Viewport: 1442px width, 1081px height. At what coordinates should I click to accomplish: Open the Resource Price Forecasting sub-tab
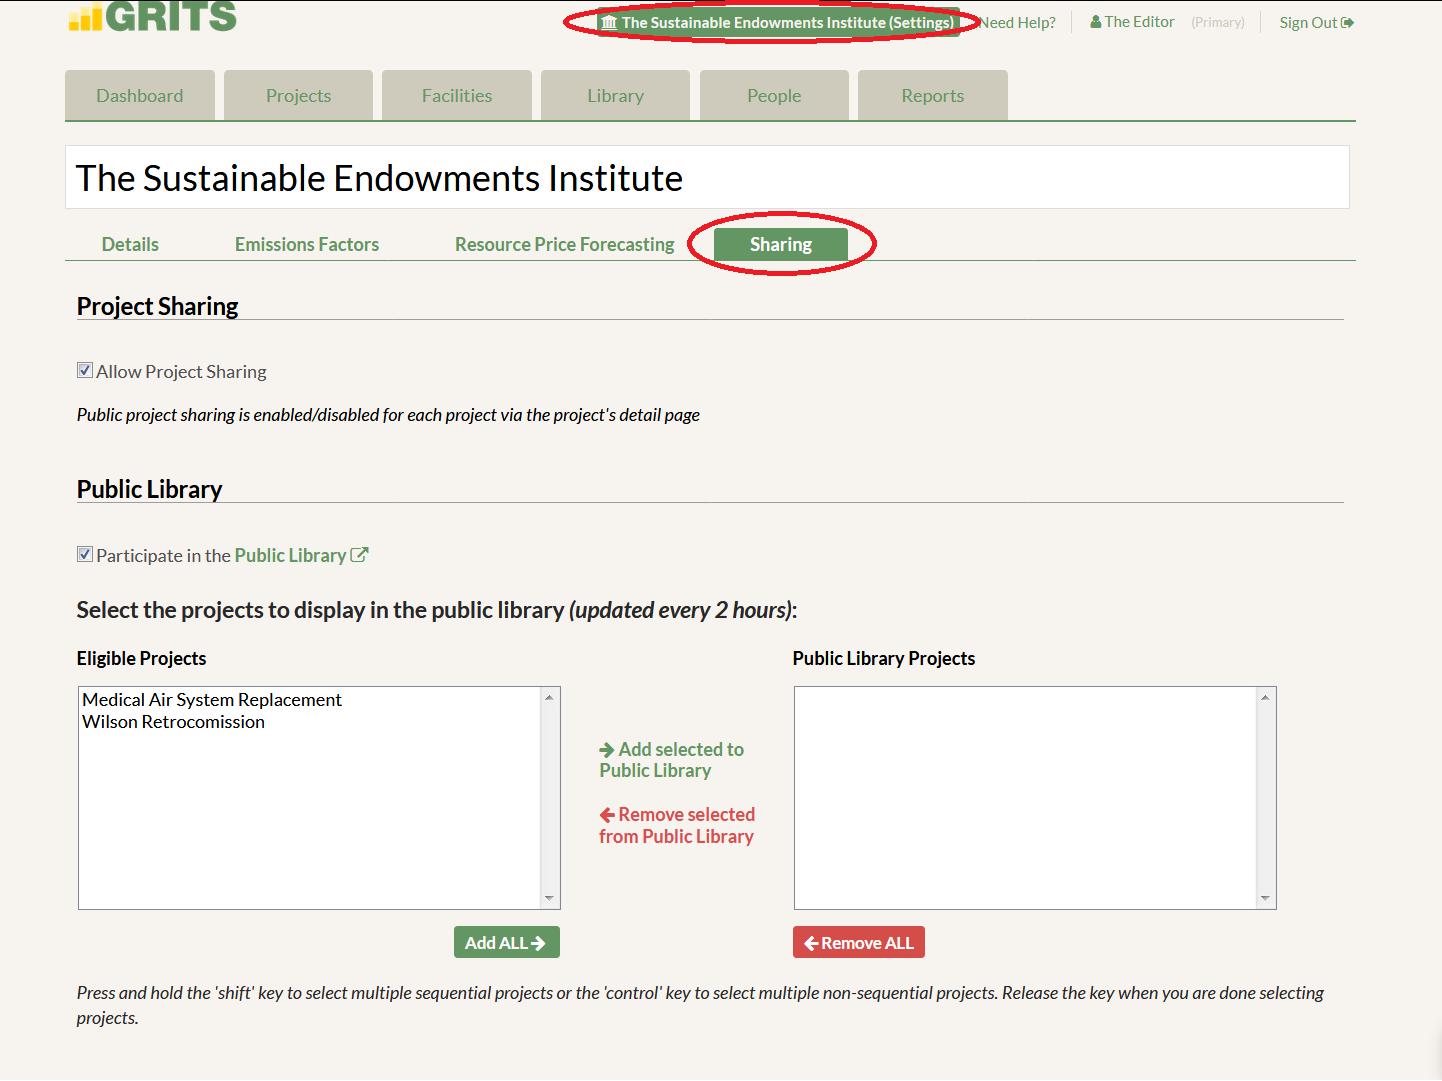point(565,244)
